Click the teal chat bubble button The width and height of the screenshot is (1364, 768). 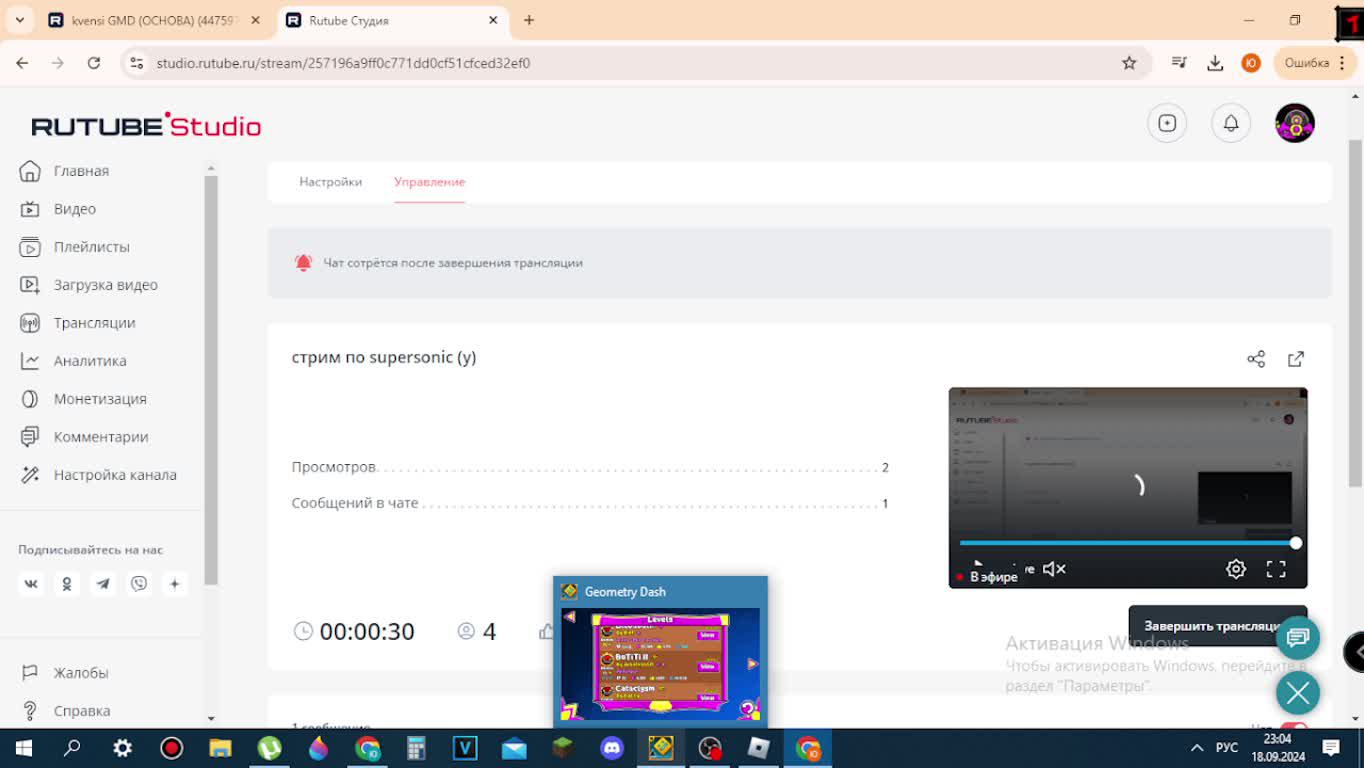tap(1298, 637)
